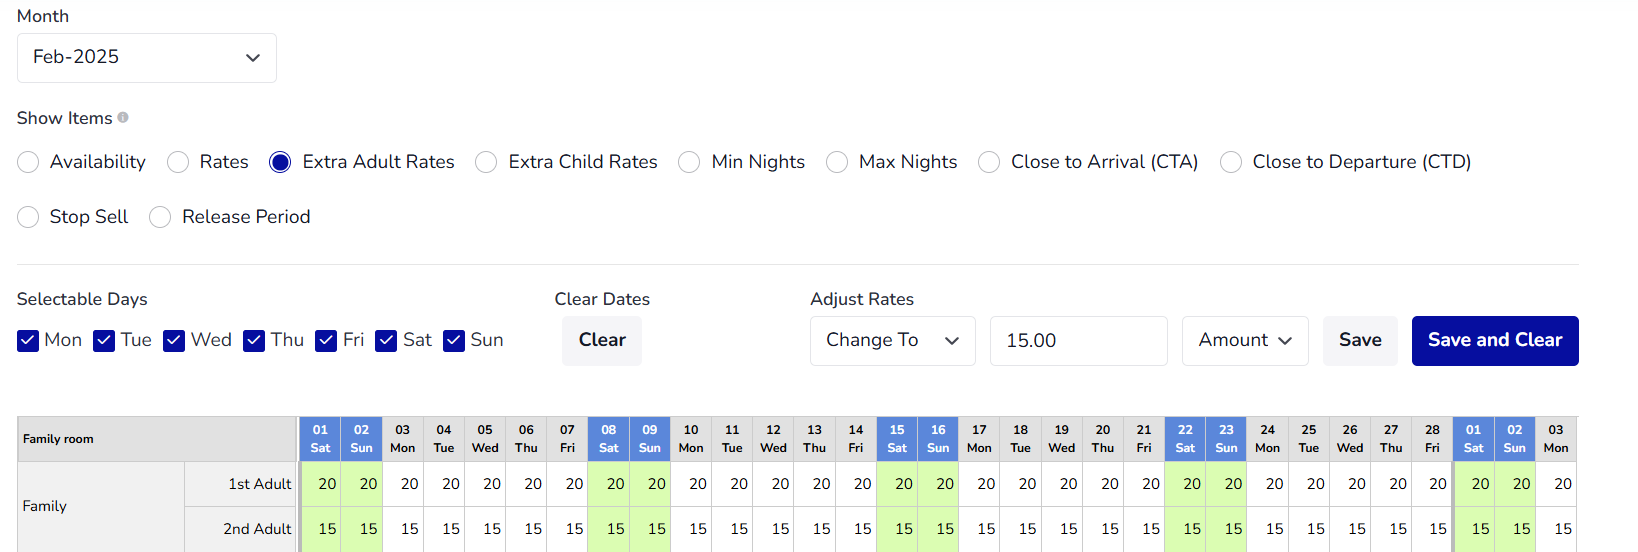Open the Month dropdown showing Feb-2025
Screen dimensions: 1638x552
147,58
